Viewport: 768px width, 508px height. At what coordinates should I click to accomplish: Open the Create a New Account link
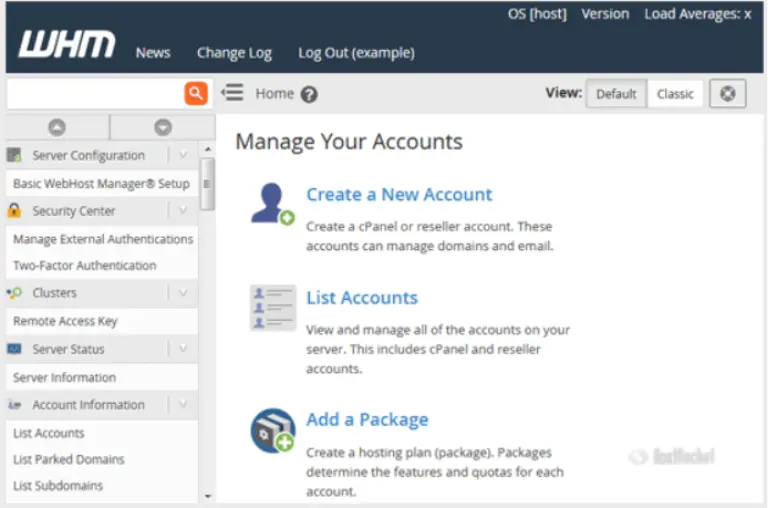click(x=399, y=195)
